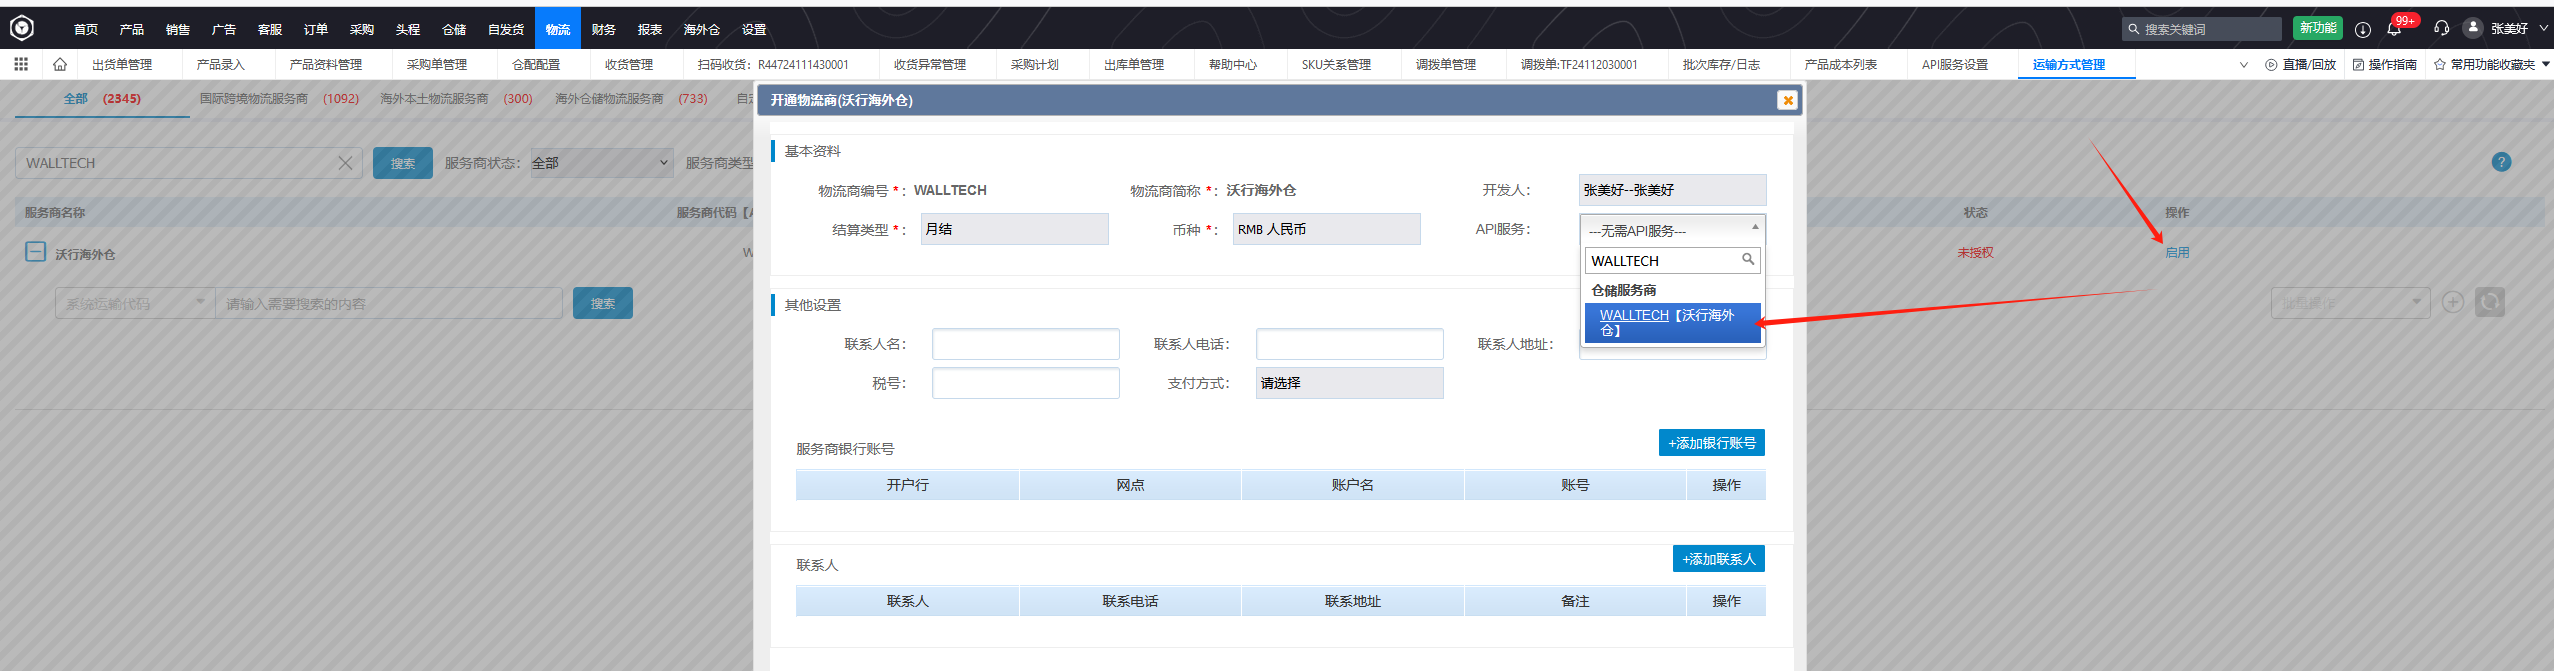Screen dimensions: 2554x671
Task: Switch to the 运输方式管理 tab
Action: [2069, 64]
